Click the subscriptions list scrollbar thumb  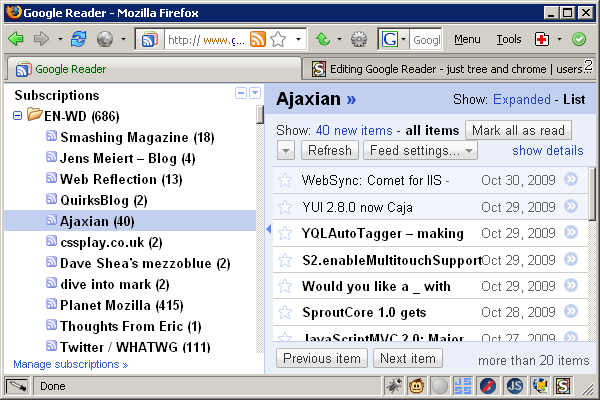pos(260,115)
